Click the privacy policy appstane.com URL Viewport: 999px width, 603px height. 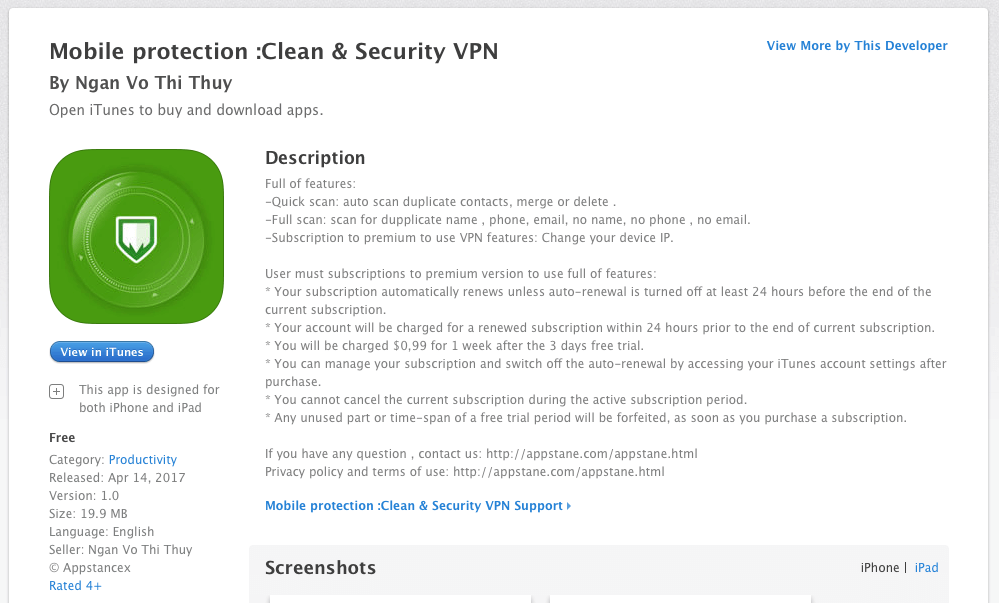[559, 472]
